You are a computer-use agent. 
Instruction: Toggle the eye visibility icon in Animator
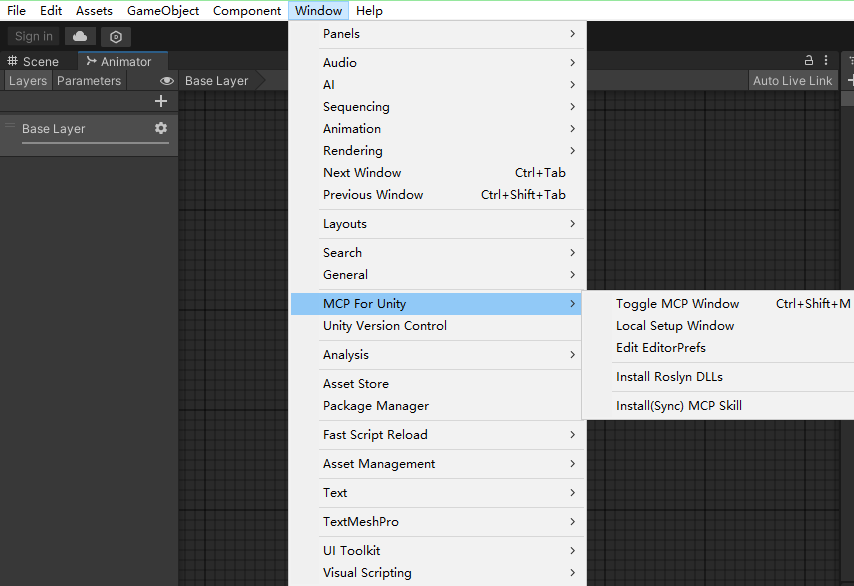coord(167,81)
